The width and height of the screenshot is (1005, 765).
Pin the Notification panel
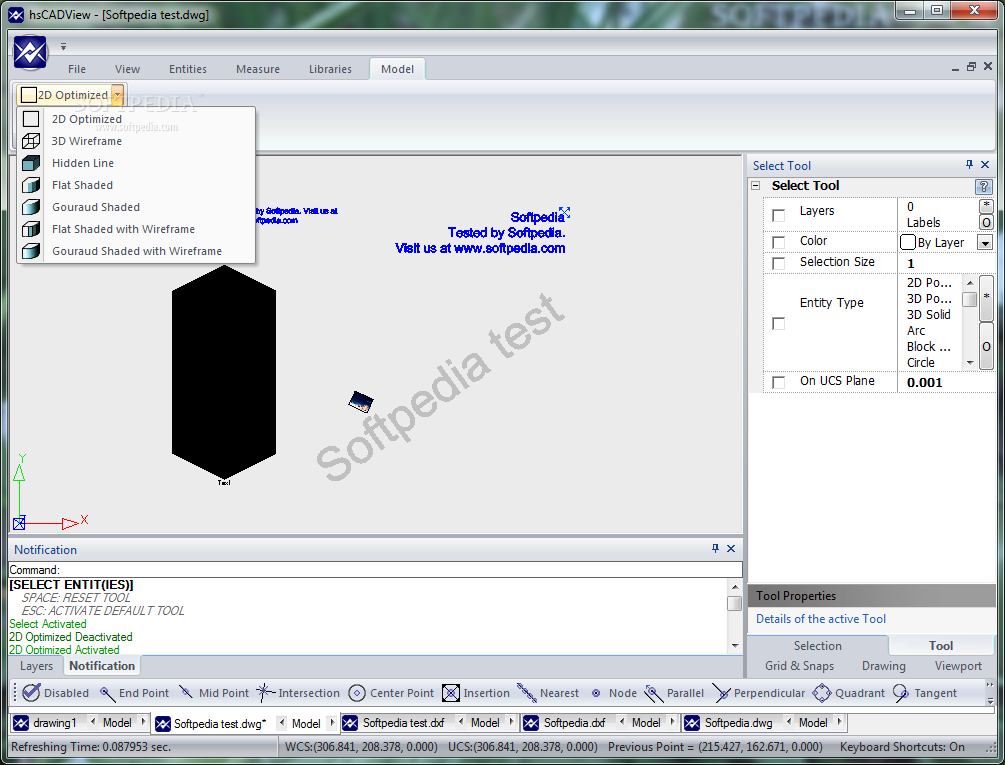(x=715, y=548)
